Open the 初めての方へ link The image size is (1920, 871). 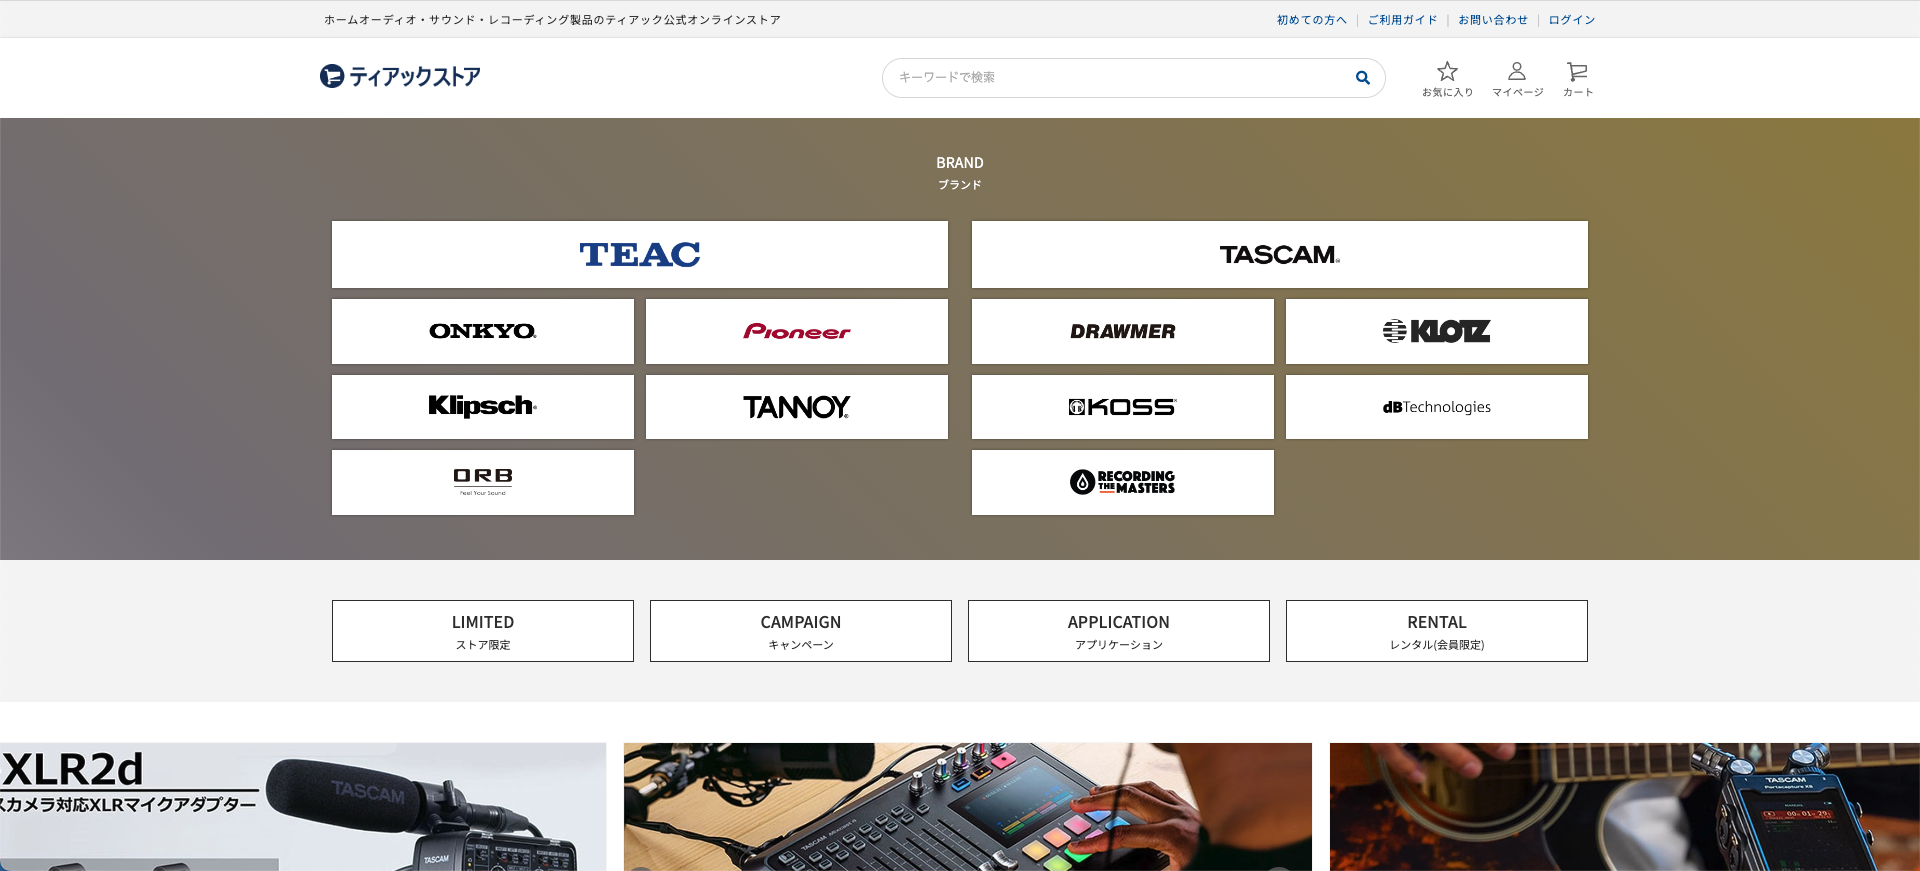1311,20
